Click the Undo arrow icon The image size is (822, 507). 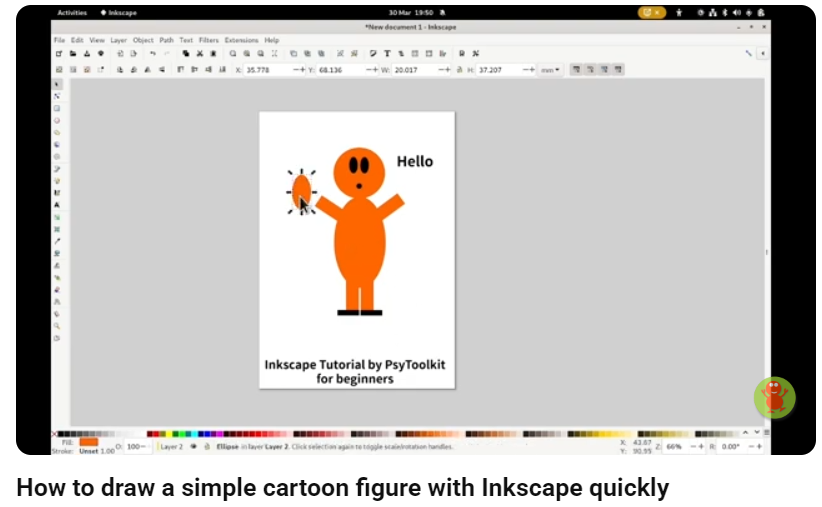(152, 53)
